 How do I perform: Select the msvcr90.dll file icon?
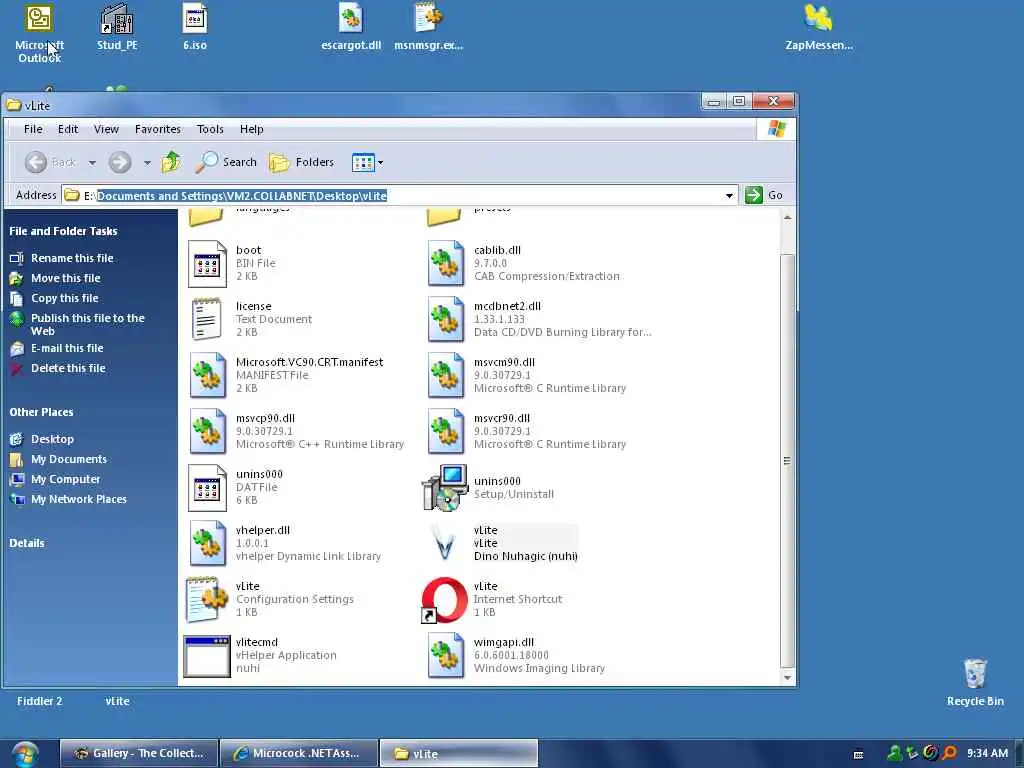pos(445,432)
